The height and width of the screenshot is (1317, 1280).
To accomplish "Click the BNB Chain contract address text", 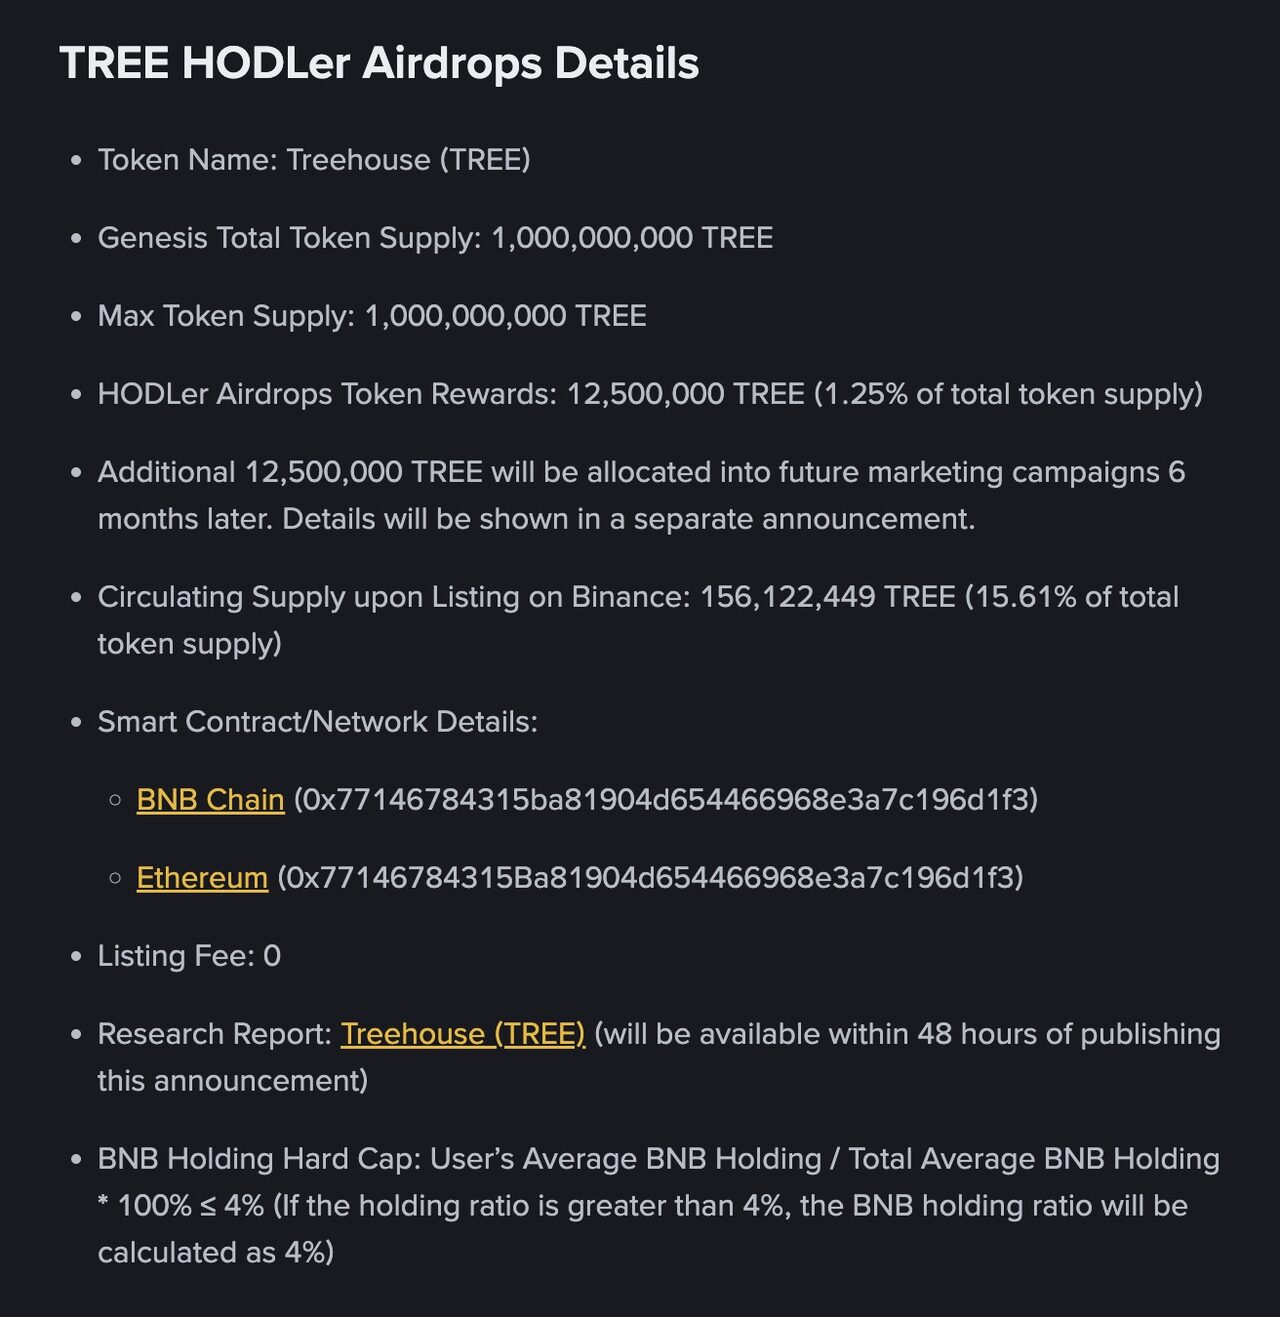I will click(x=666, y=800).
